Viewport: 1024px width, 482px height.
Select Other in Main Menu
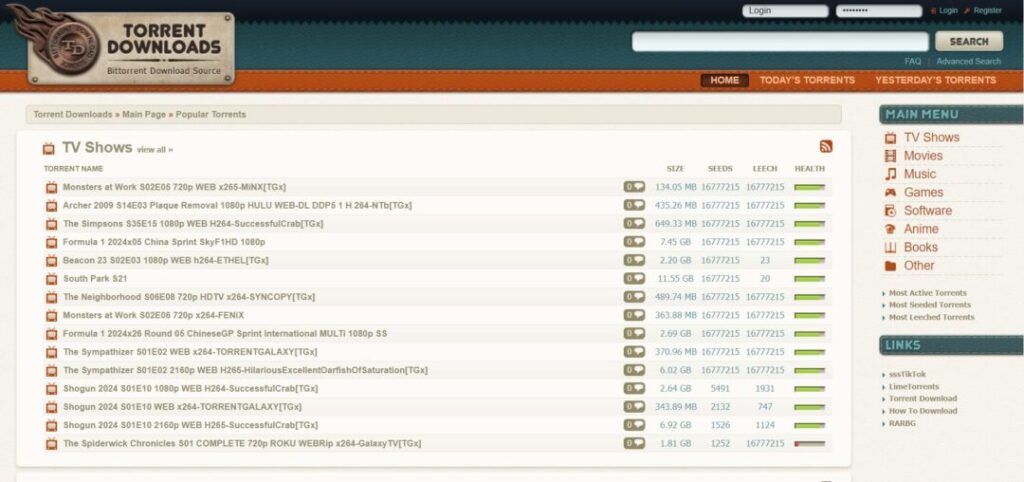click(919, 266)
